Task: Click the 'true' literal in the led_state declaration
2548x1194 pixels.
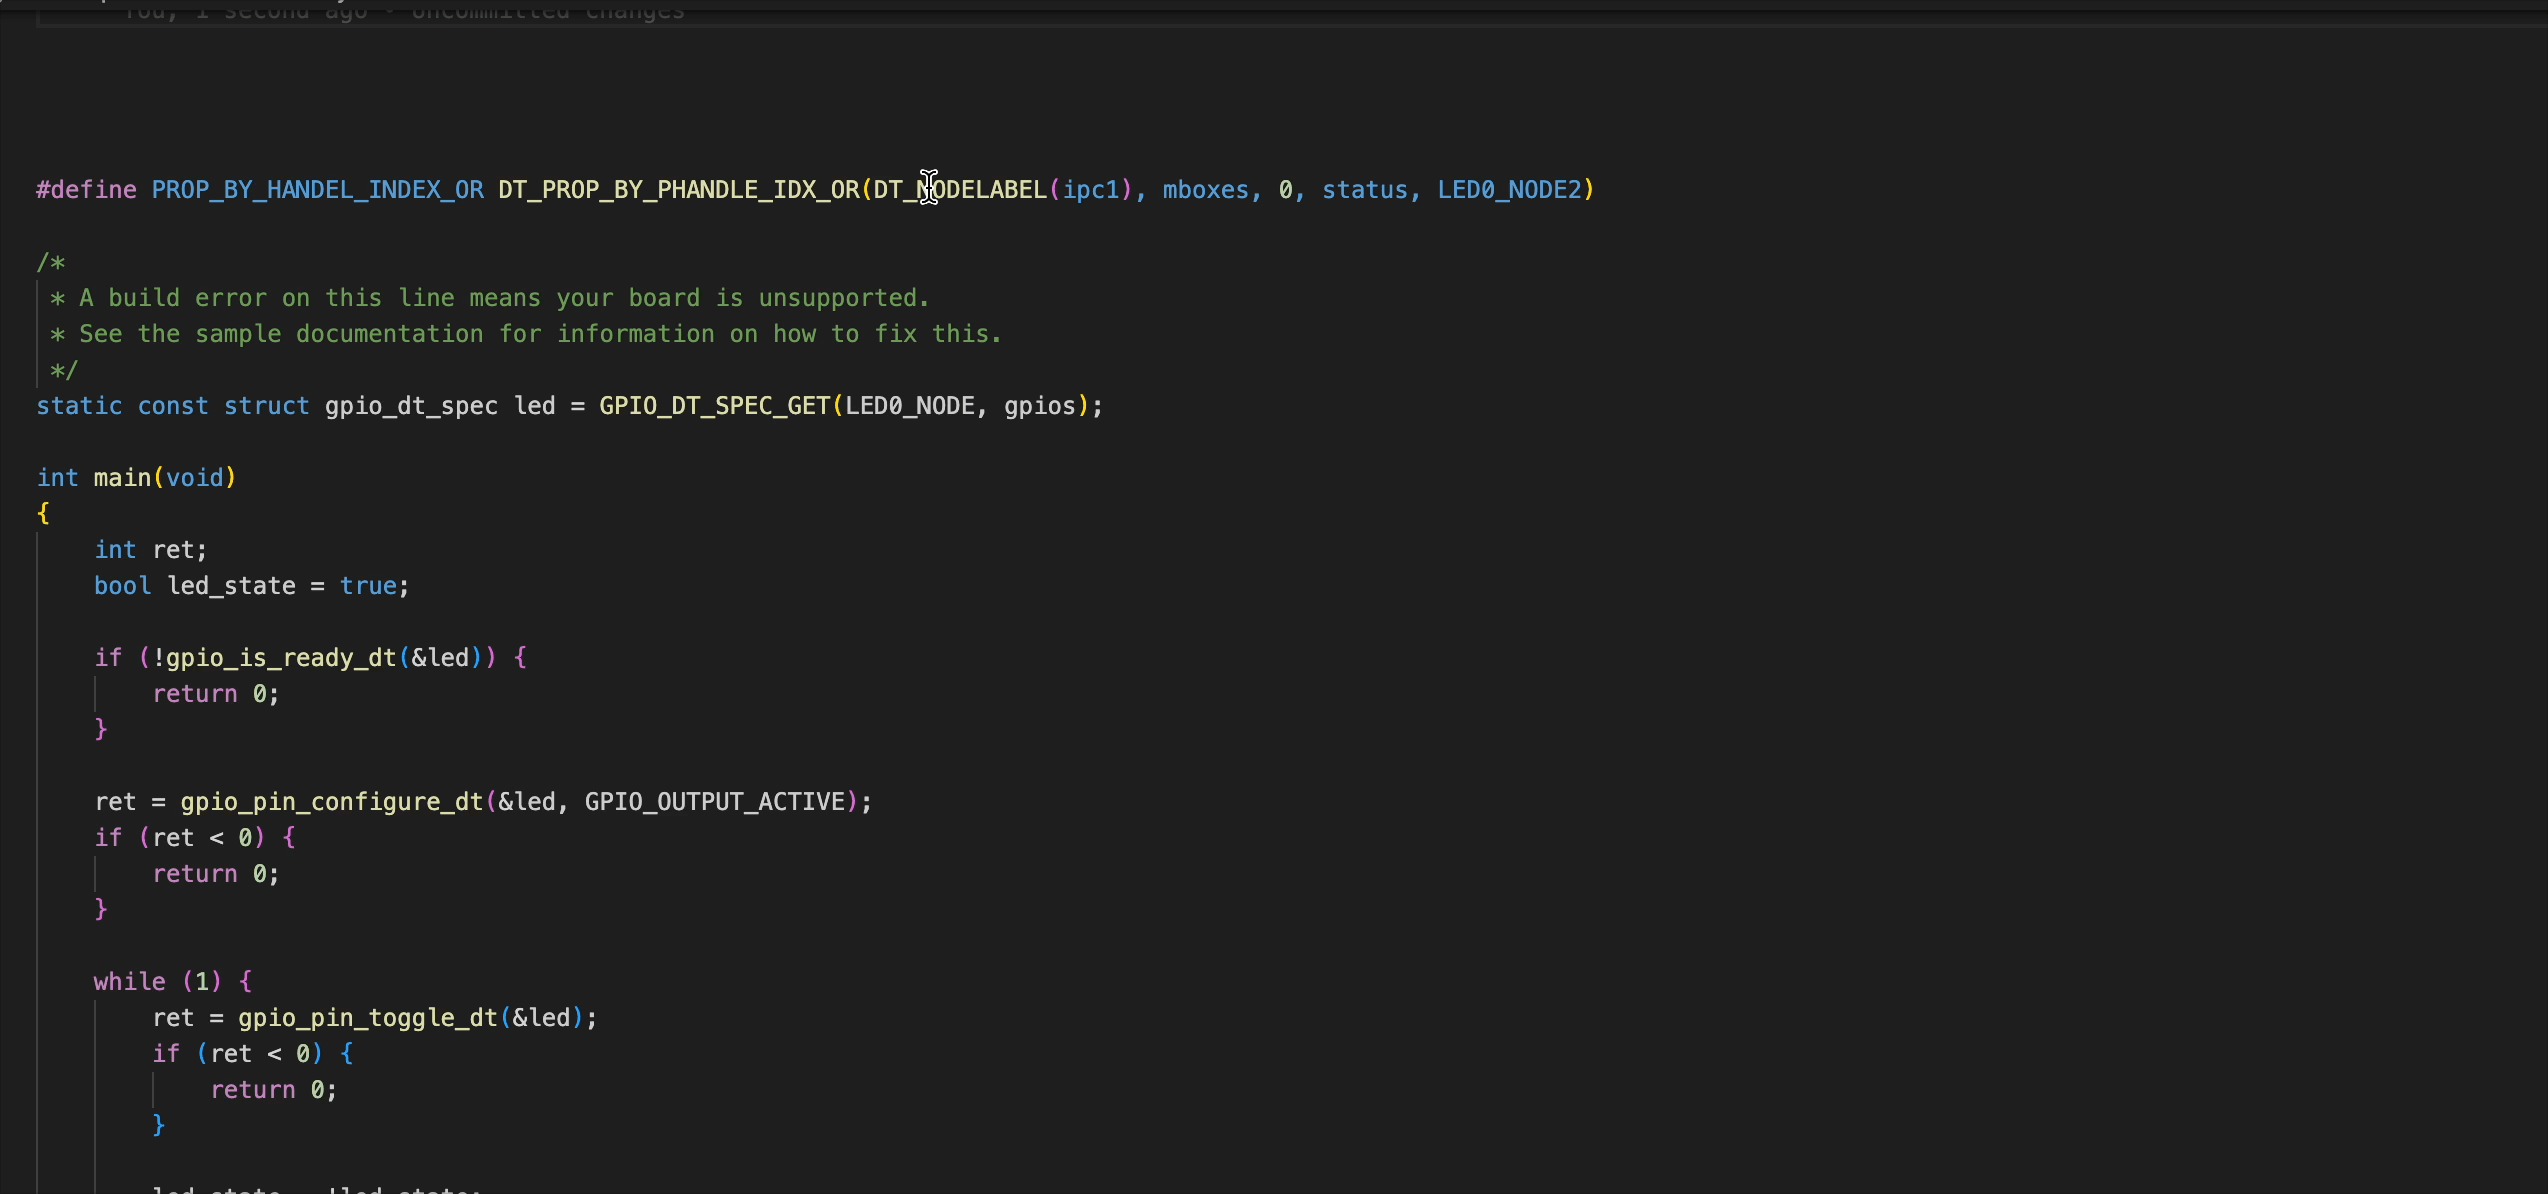Action: [367, 586]
